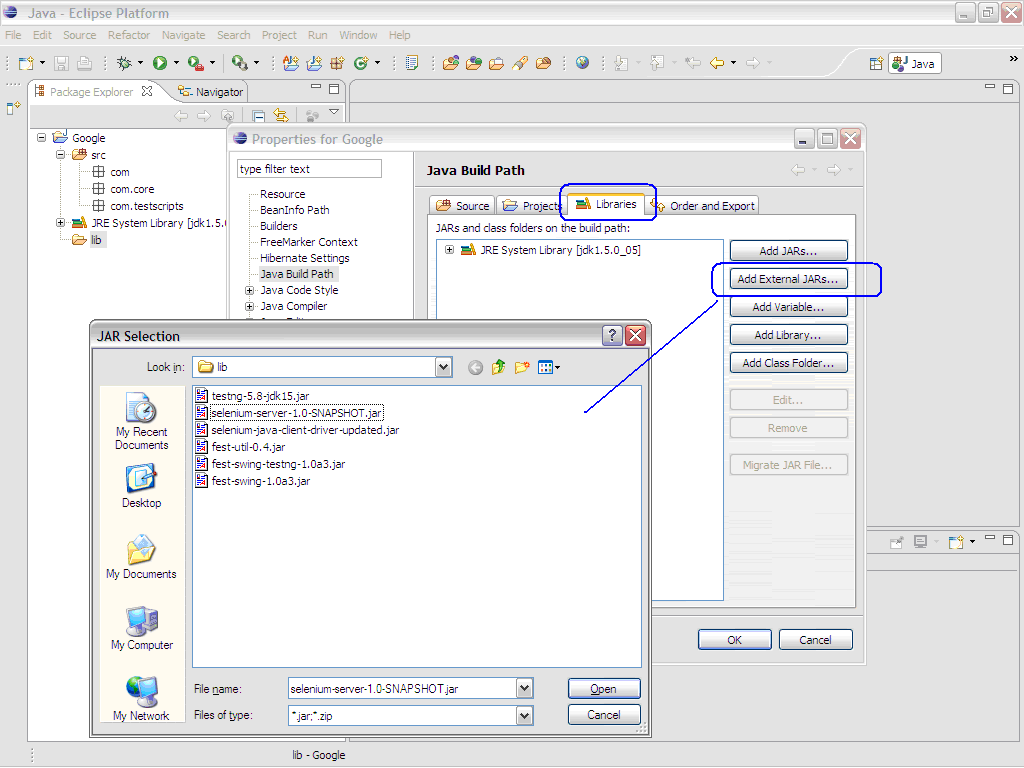The height and width of the screenshot is (768, 1024).
Task: Select com.testscripts package in tree
Action: pos(138,206)
